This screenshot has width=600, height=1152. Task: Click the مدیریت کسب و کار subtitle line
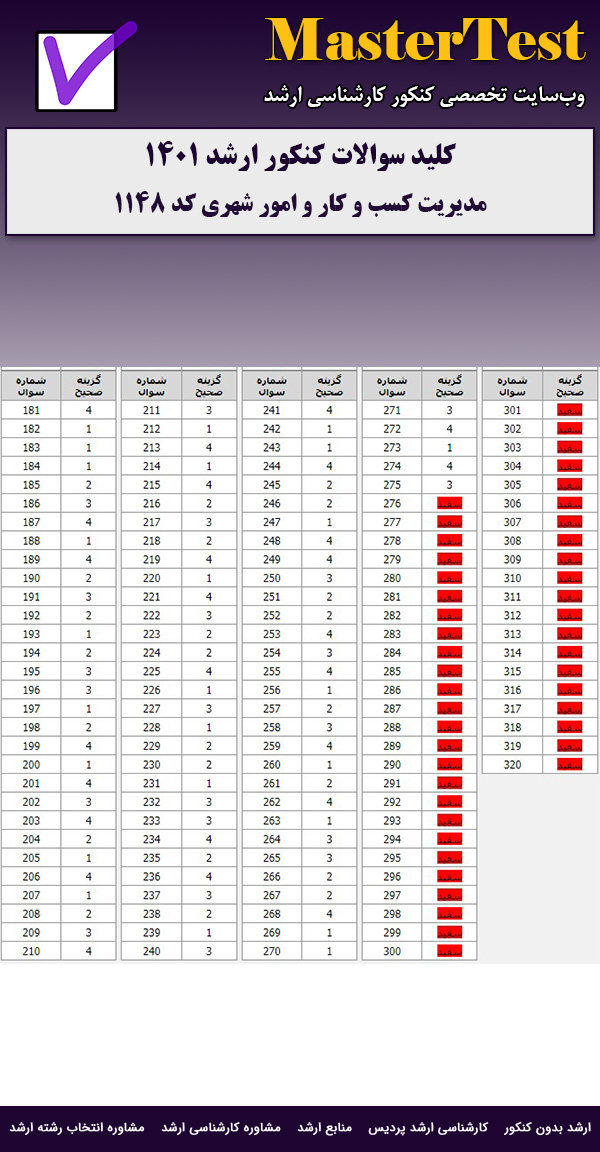(300, 204)
